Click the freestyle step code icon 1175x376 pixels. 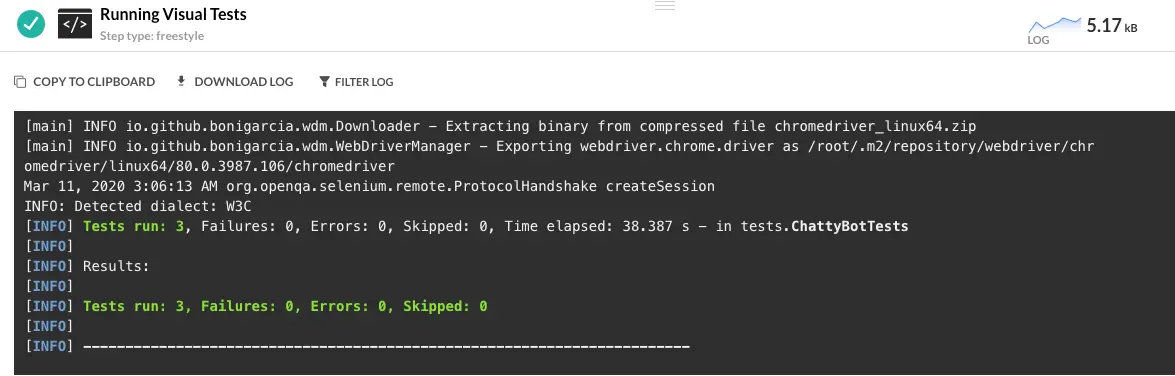(74, 24)
